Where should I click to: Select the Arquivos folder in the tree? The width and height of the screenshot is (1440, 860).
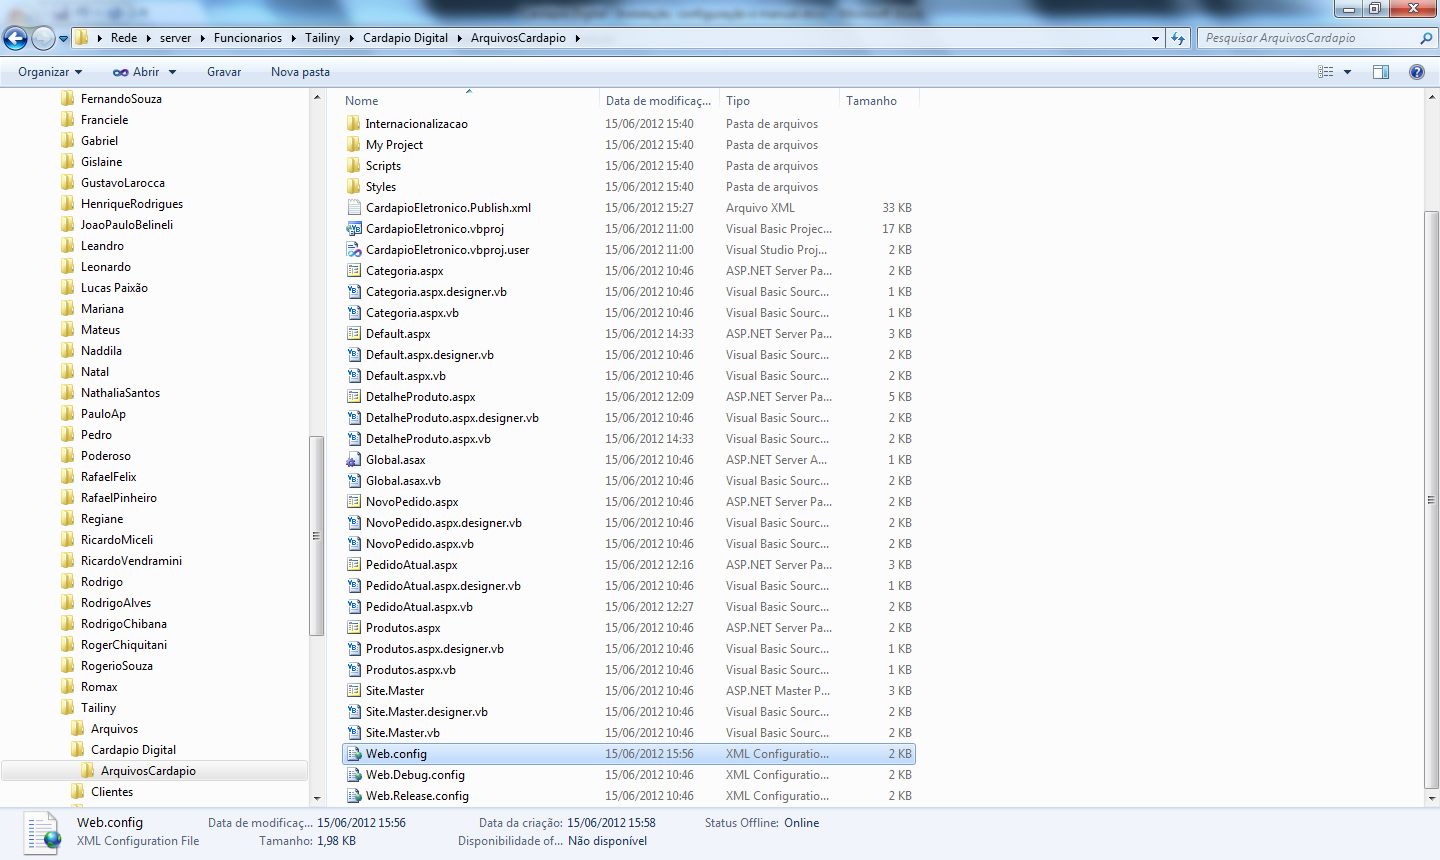pyautogui.click(x=114, y=729)
